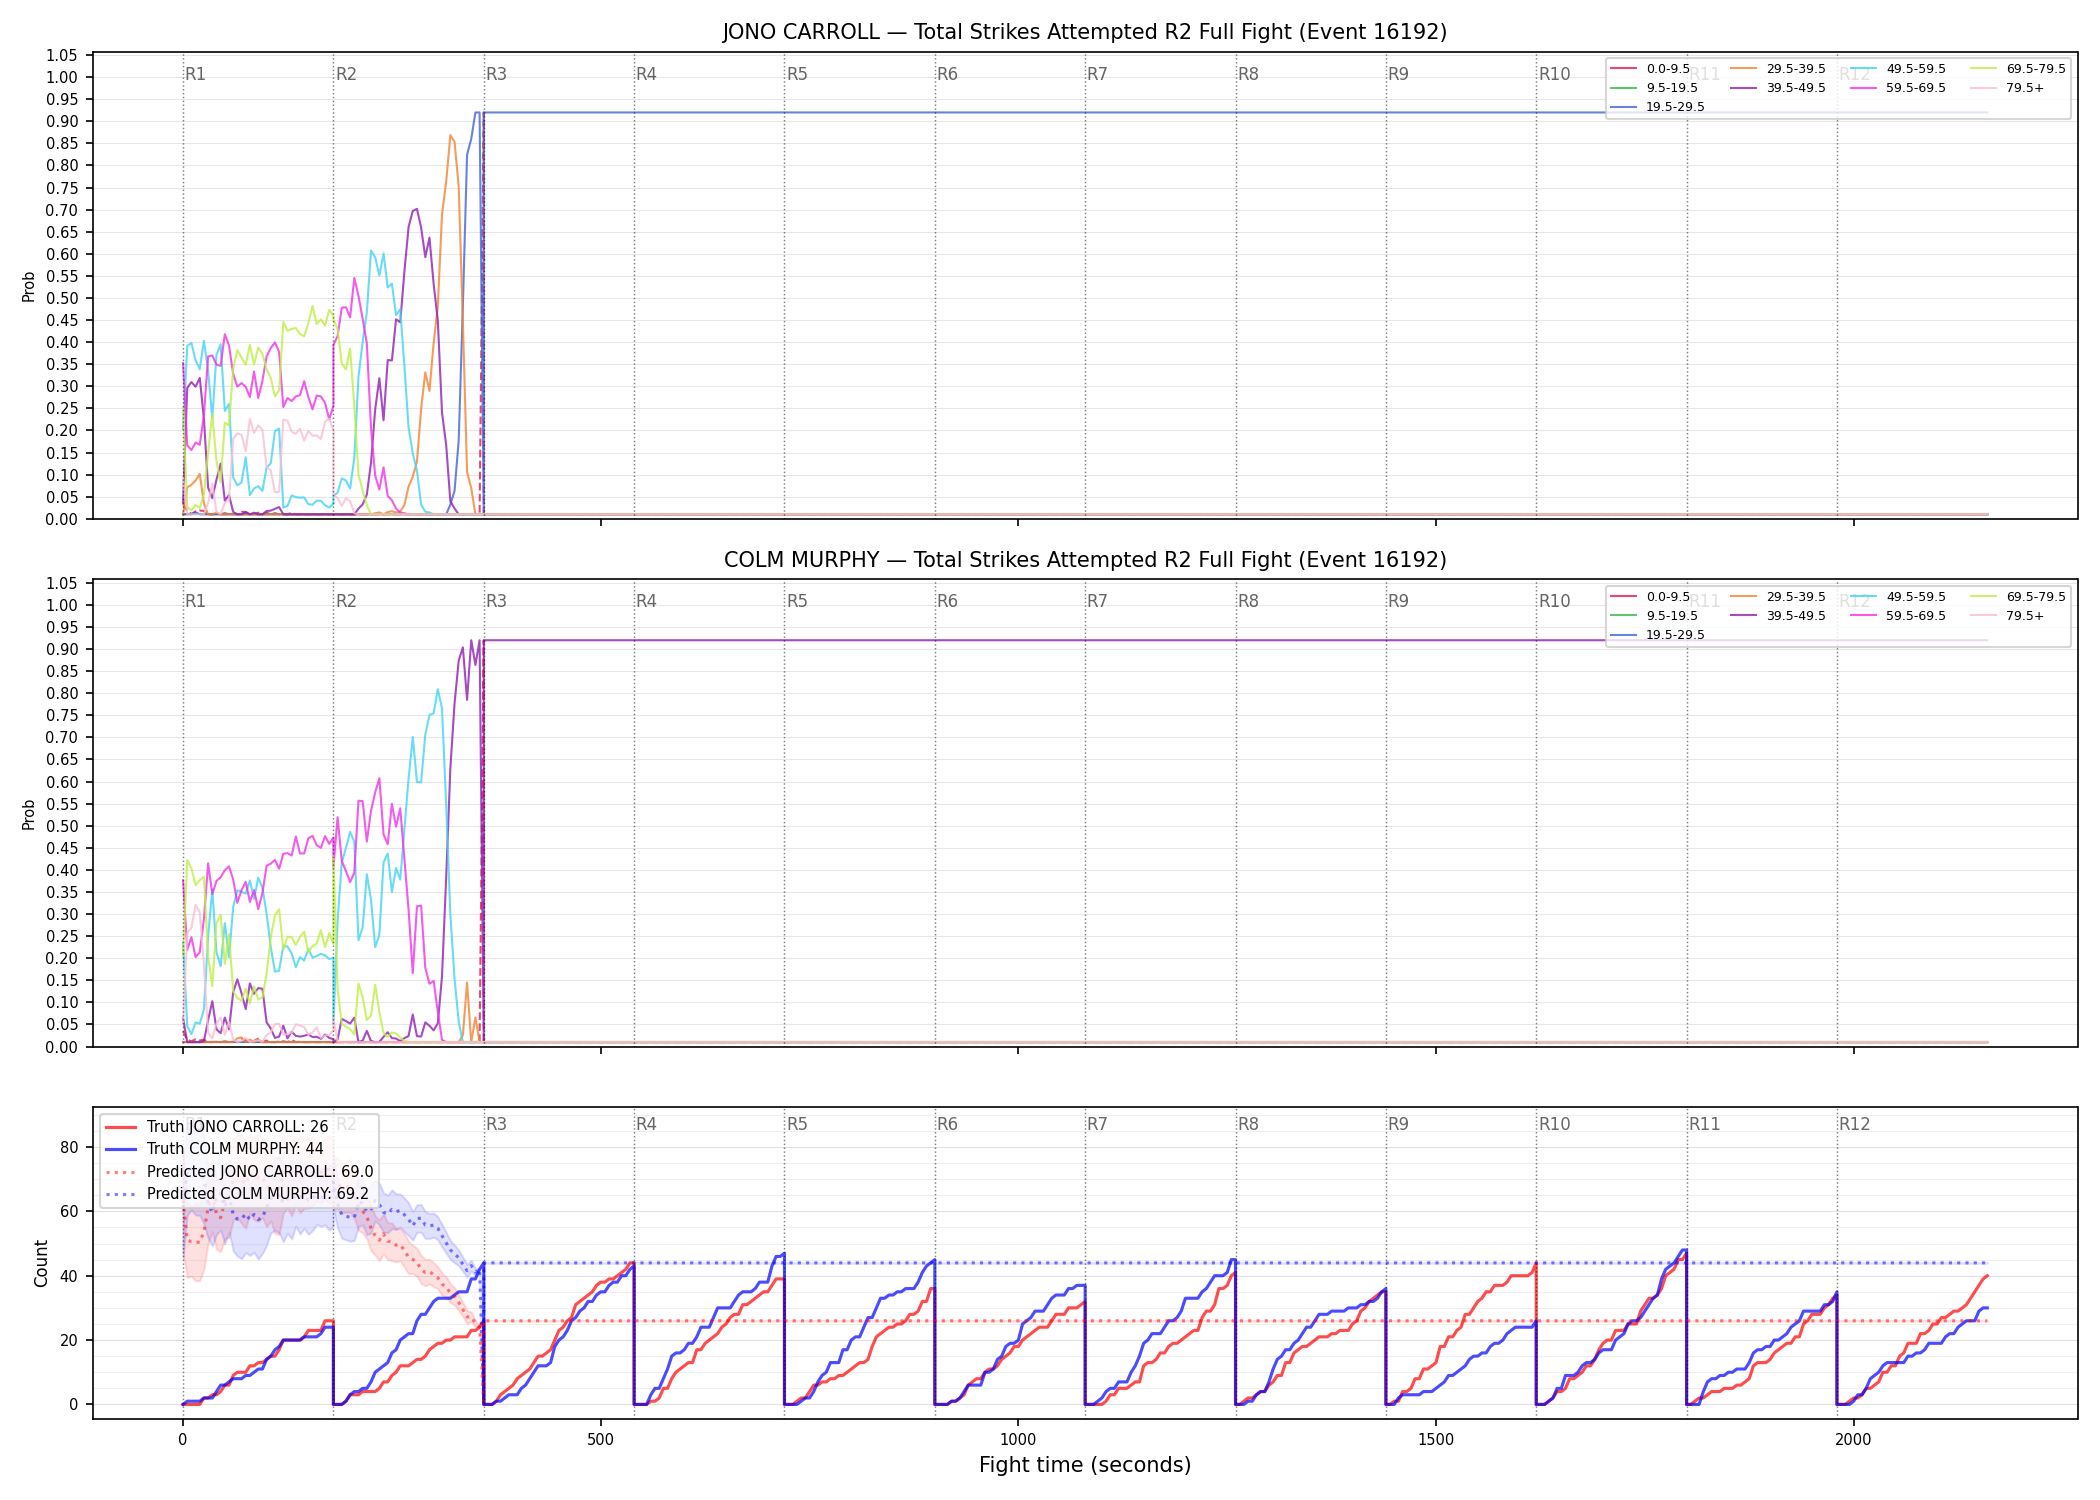This screenshot has width=2100, height=1500.
Task: Select 19.5-29.5 legend entry in top chart
Action: click(x=1658, y=107)
